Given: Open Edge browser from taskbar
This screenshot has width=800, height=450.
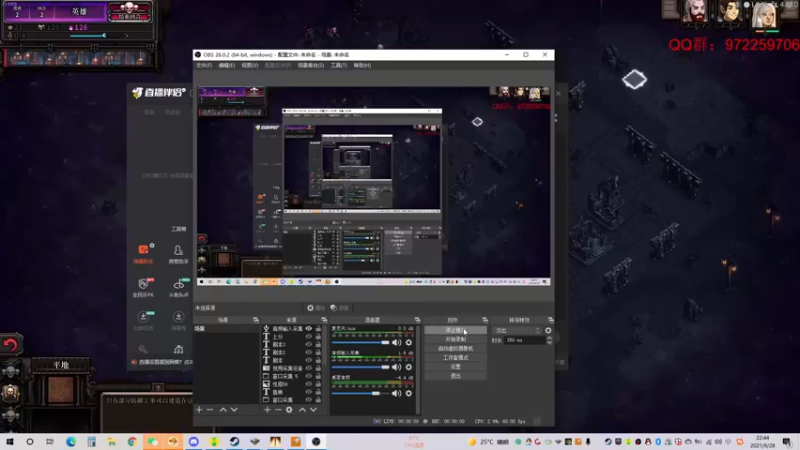Looking at the screenshot, I should [71, 442].
